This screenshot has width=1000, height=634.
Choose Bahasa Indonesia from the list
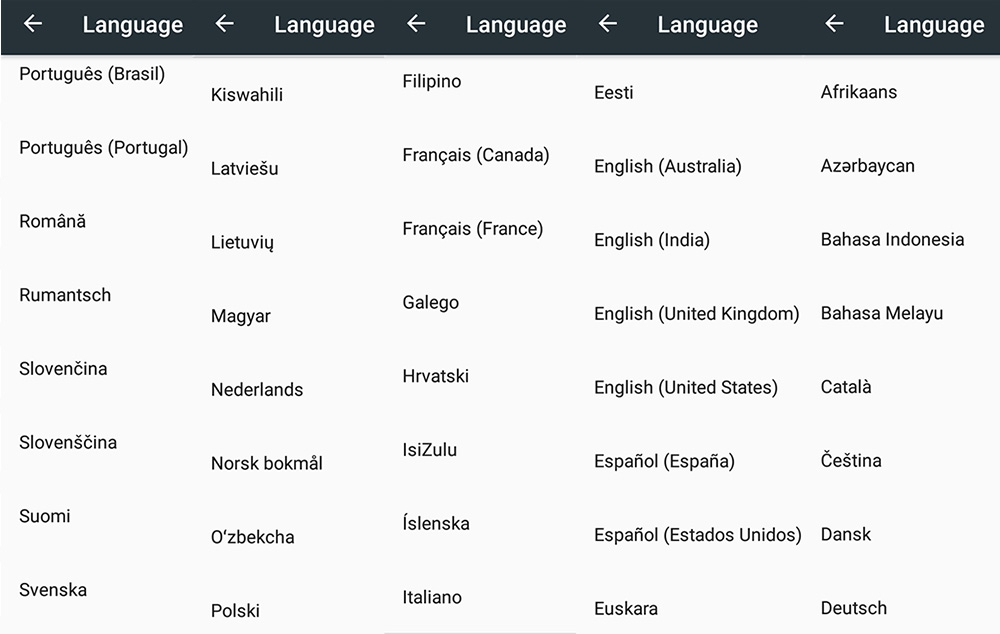click(893, 240)
